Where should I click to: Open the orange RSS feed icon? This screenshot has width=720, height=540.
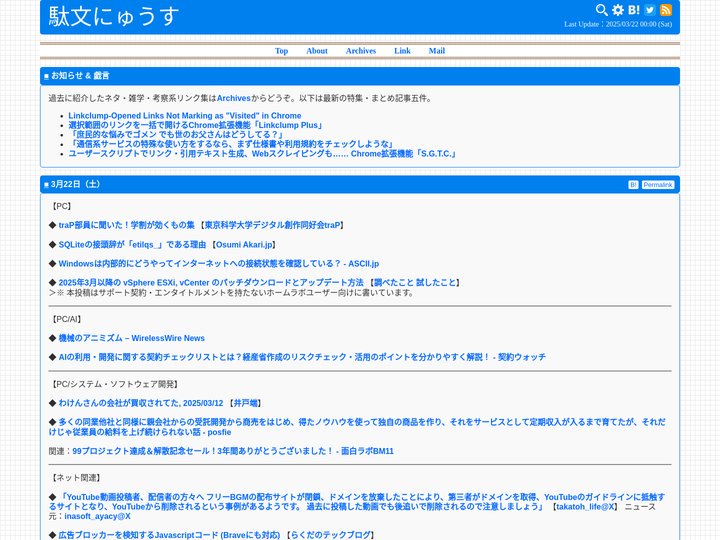coord(666,10)
